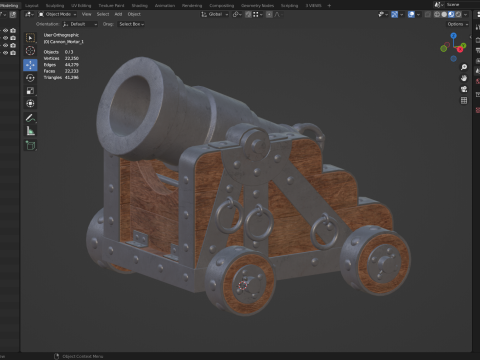Open the Select menu

103,14
